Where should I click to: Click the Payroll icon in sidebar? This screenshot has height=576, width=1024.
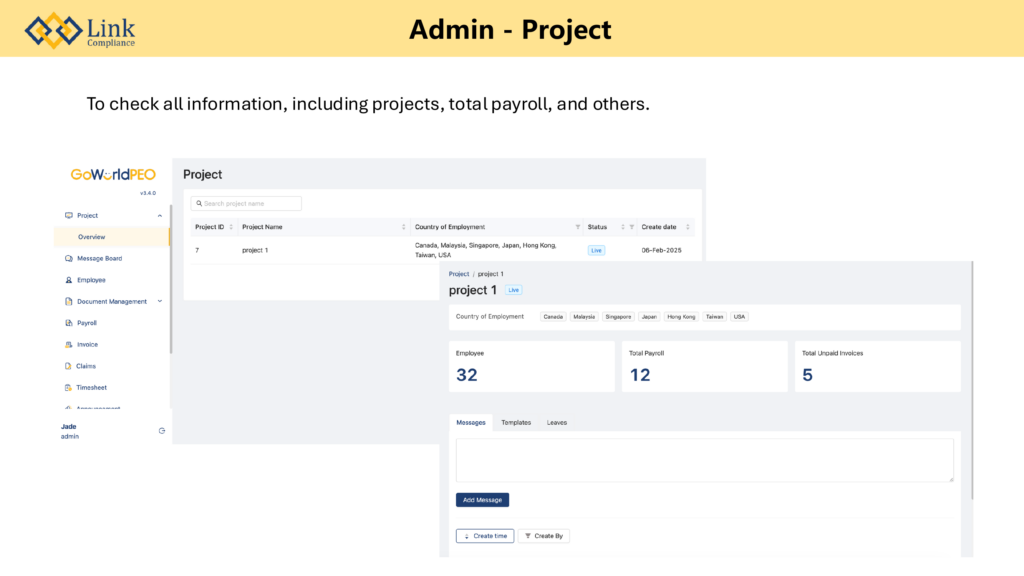[68, 323]
